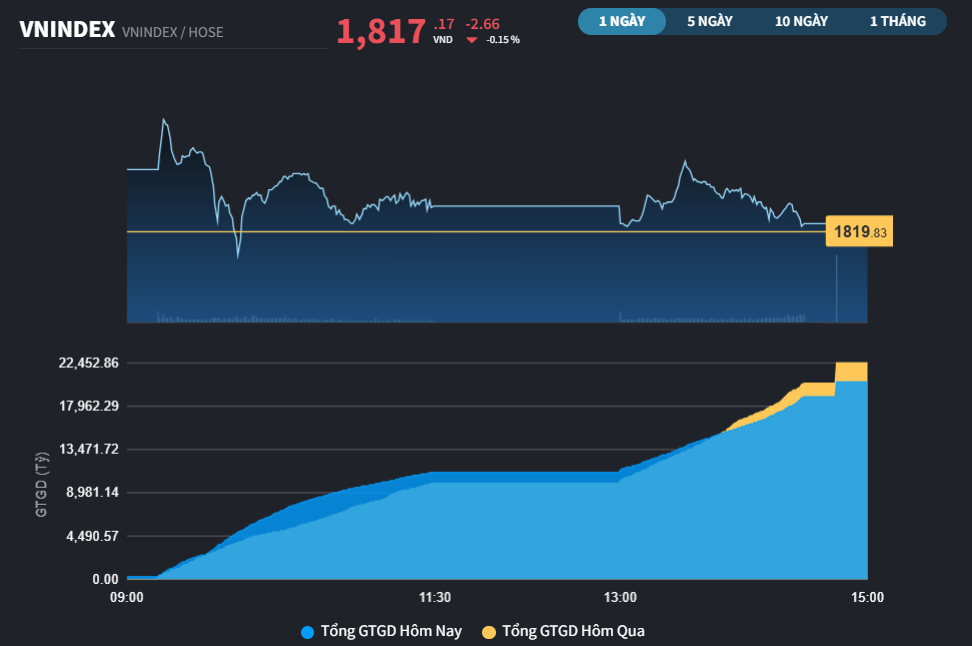Click the GTGD (Tỷ) vertical axis title
This screenshot has width=972, height=646.
(42, 484)
